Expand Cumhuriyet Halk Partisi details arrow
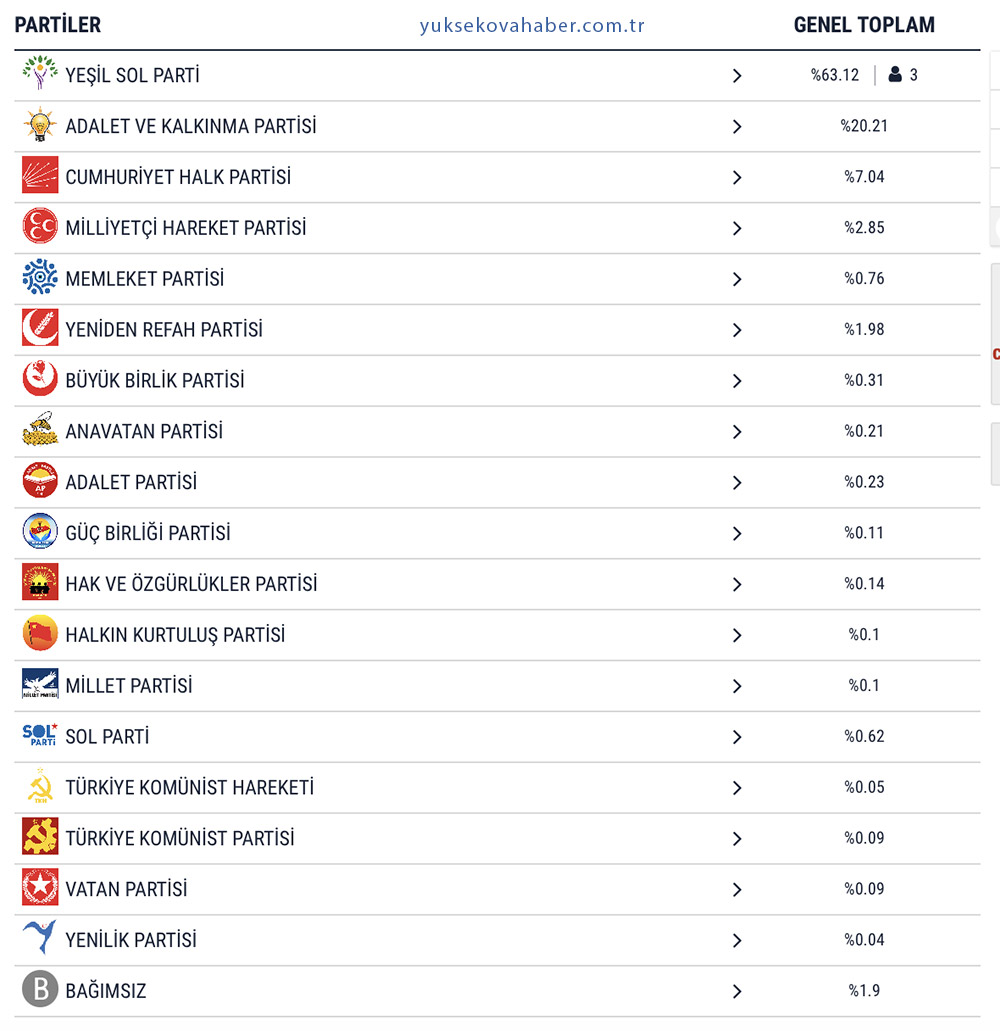Image resolution: width=1000 pixels, height=1031 pixels. (737, 178)
